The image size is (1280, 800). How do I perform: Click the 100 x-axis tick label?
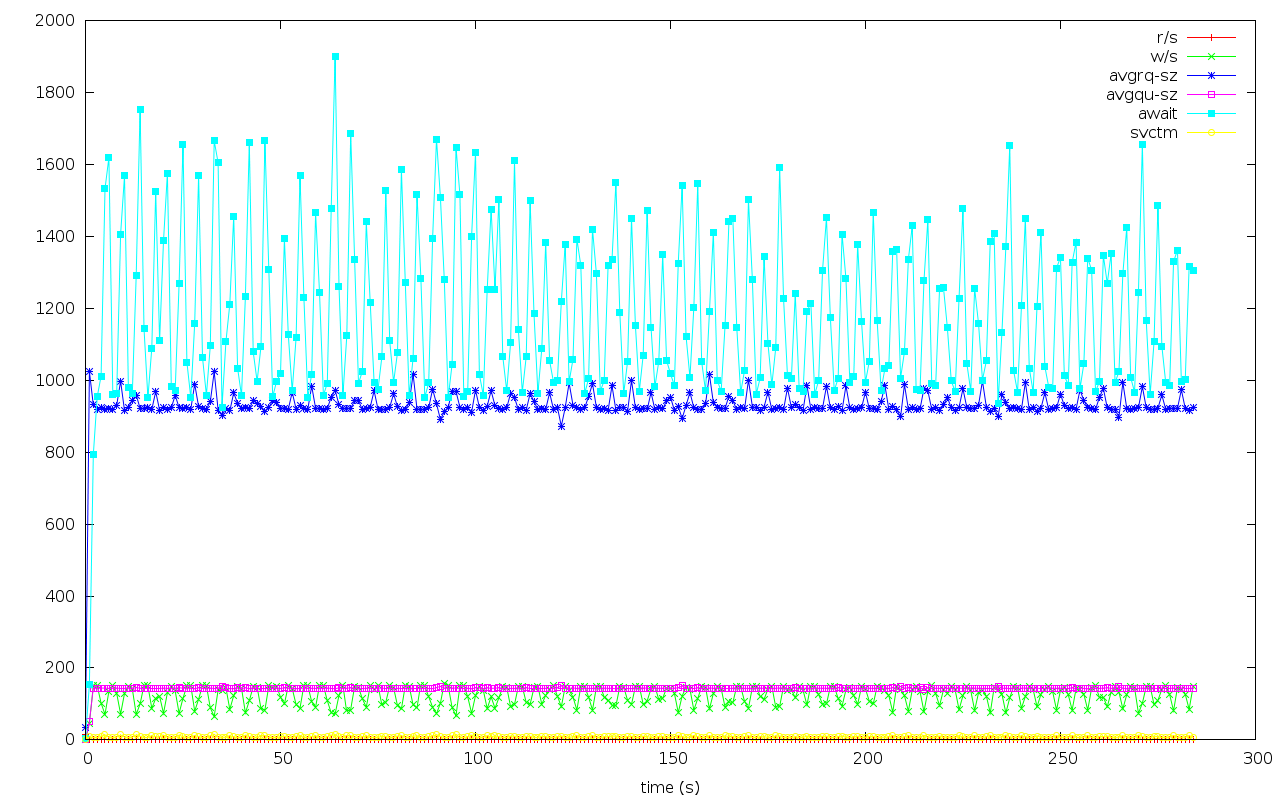coord(476,759)
